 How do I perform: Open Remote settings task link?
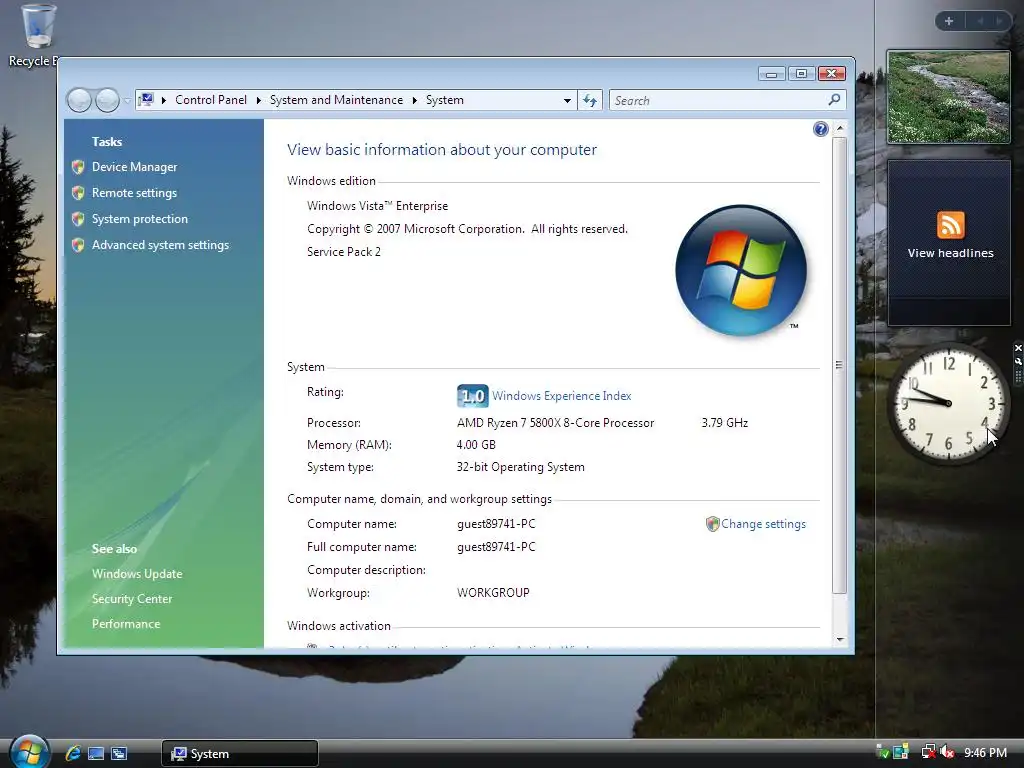tap(135, 193)
